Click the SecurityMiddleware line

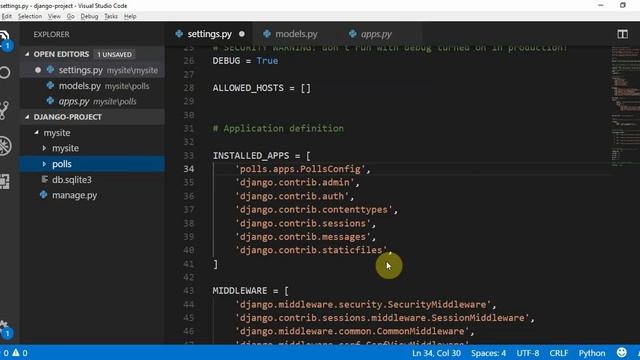tap(366, 304)
